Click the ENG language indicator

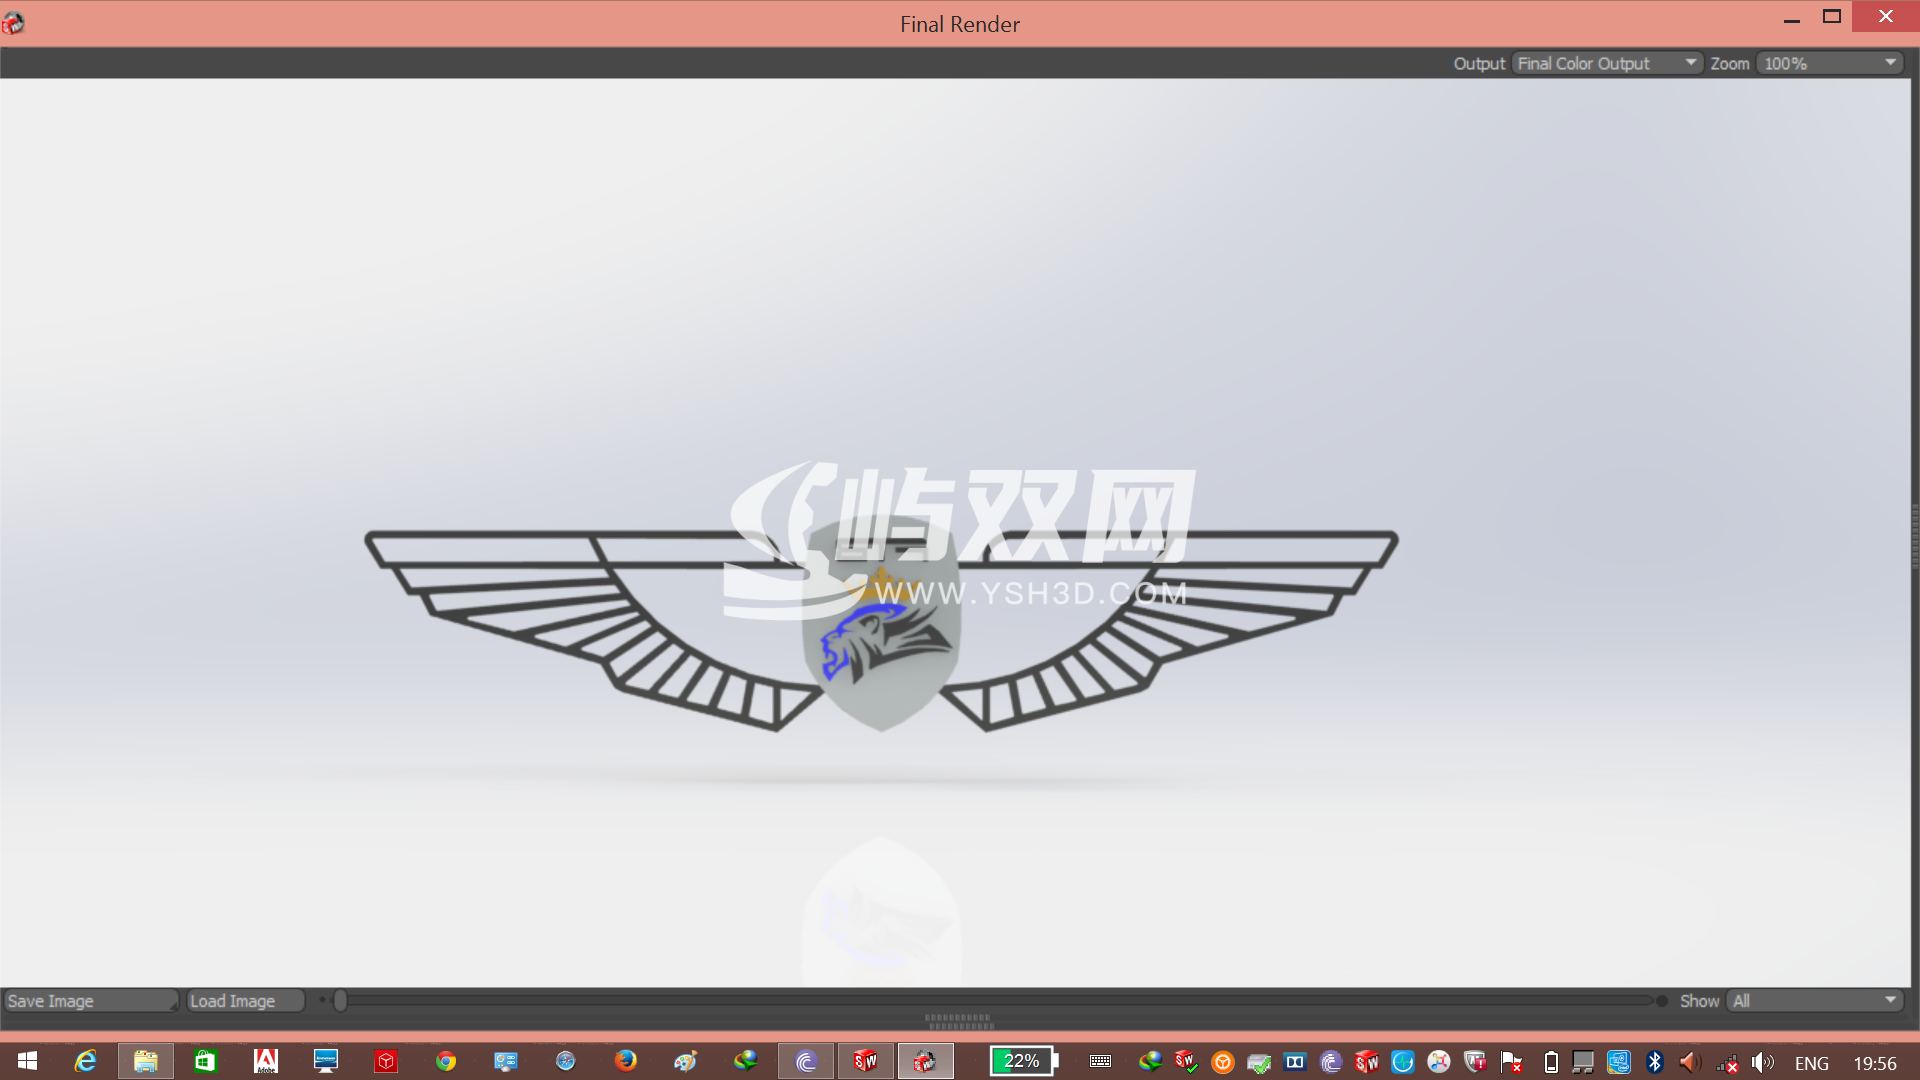[1812, 1063]
